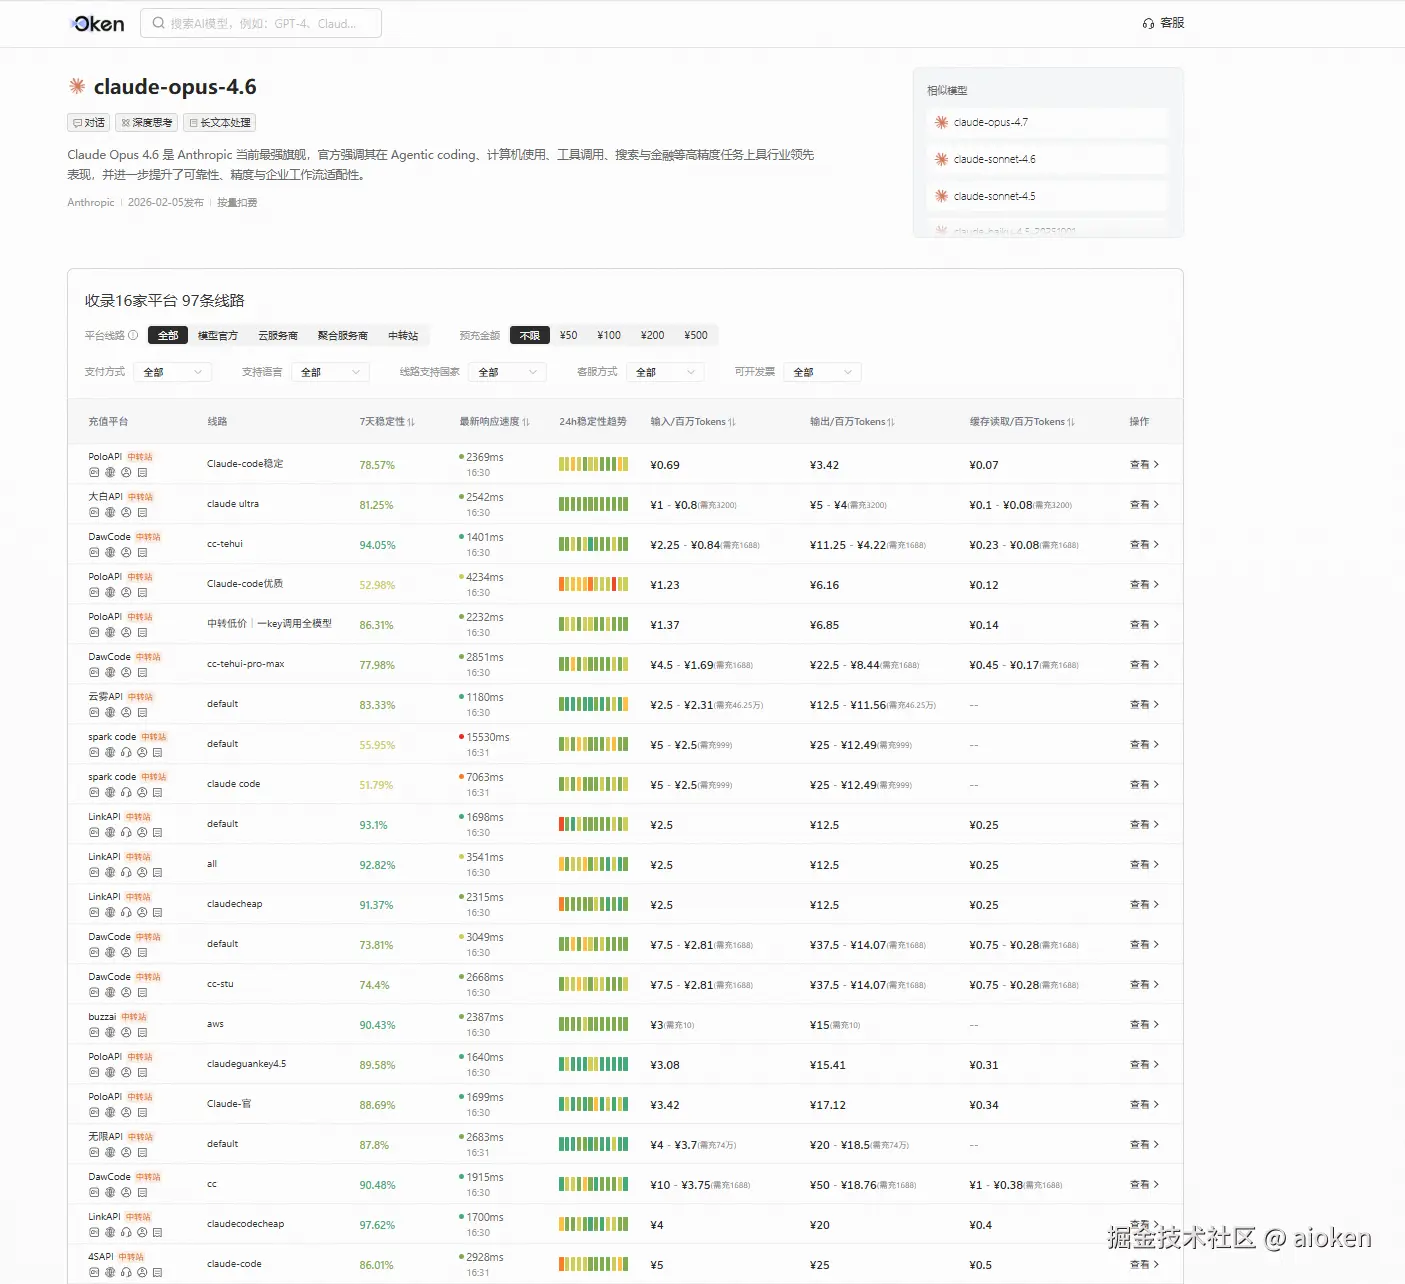Expand 查看 for 云雾API default row
1405x1284 pixels.
pyautogui.click(x=1144, y=704)
